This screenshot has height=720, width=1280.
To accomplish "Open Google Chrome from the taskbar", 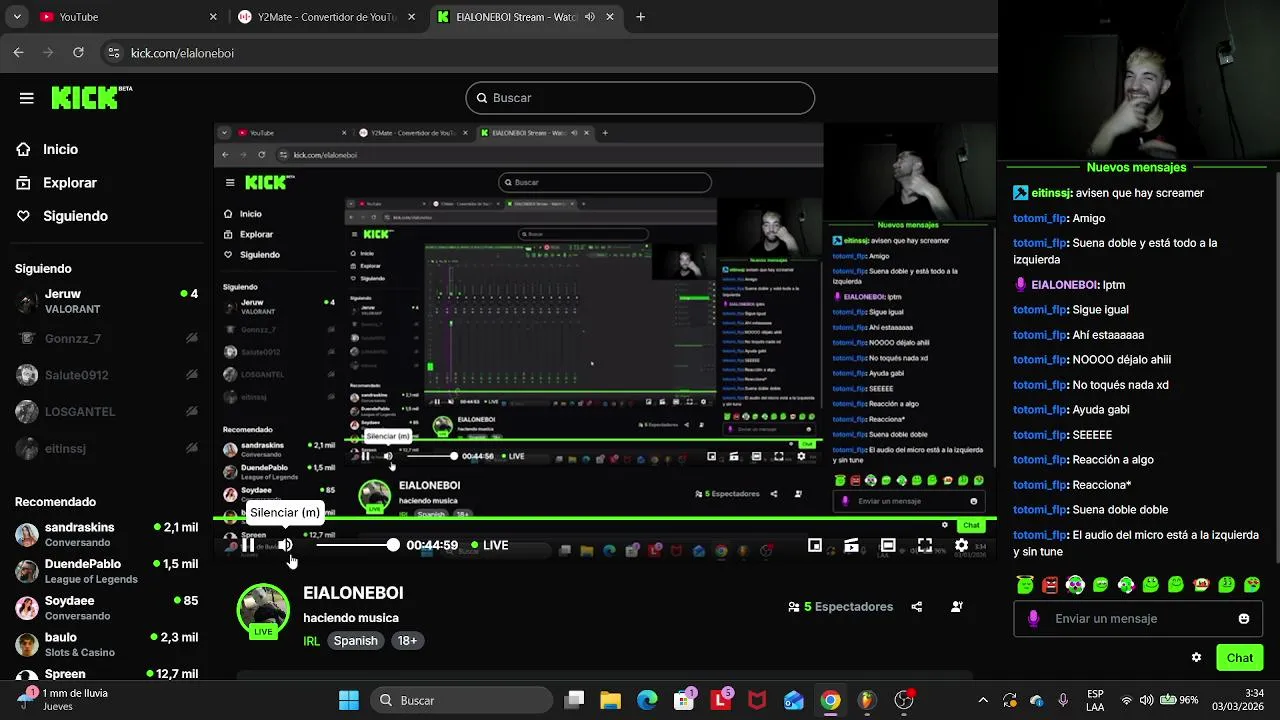I will point(830,700).
